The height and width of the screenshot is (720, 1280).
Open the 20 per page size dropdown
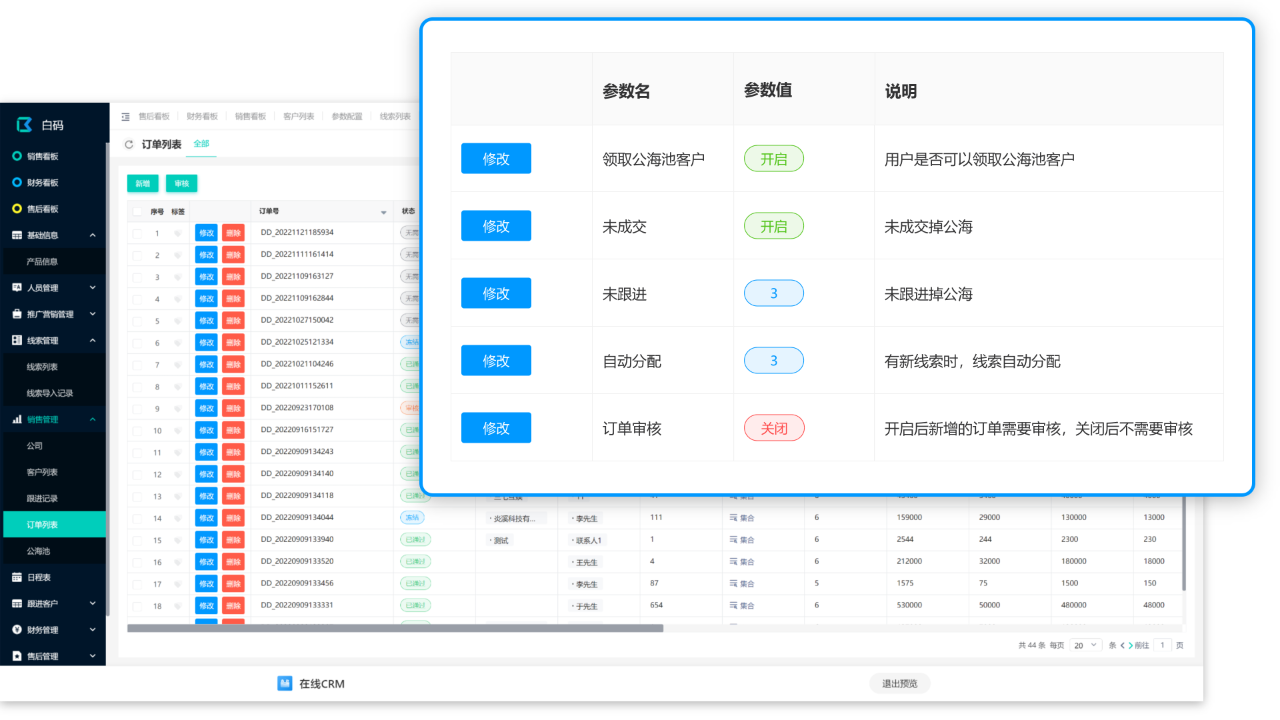[x=1084, y=646]
